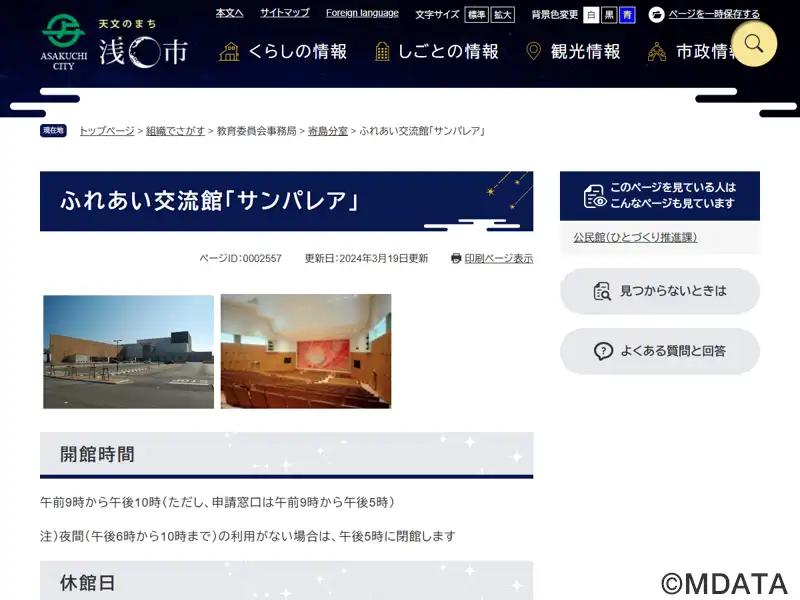
Task: Click the hall interior photo thumbnail
Action: click(x=306, y=351)
